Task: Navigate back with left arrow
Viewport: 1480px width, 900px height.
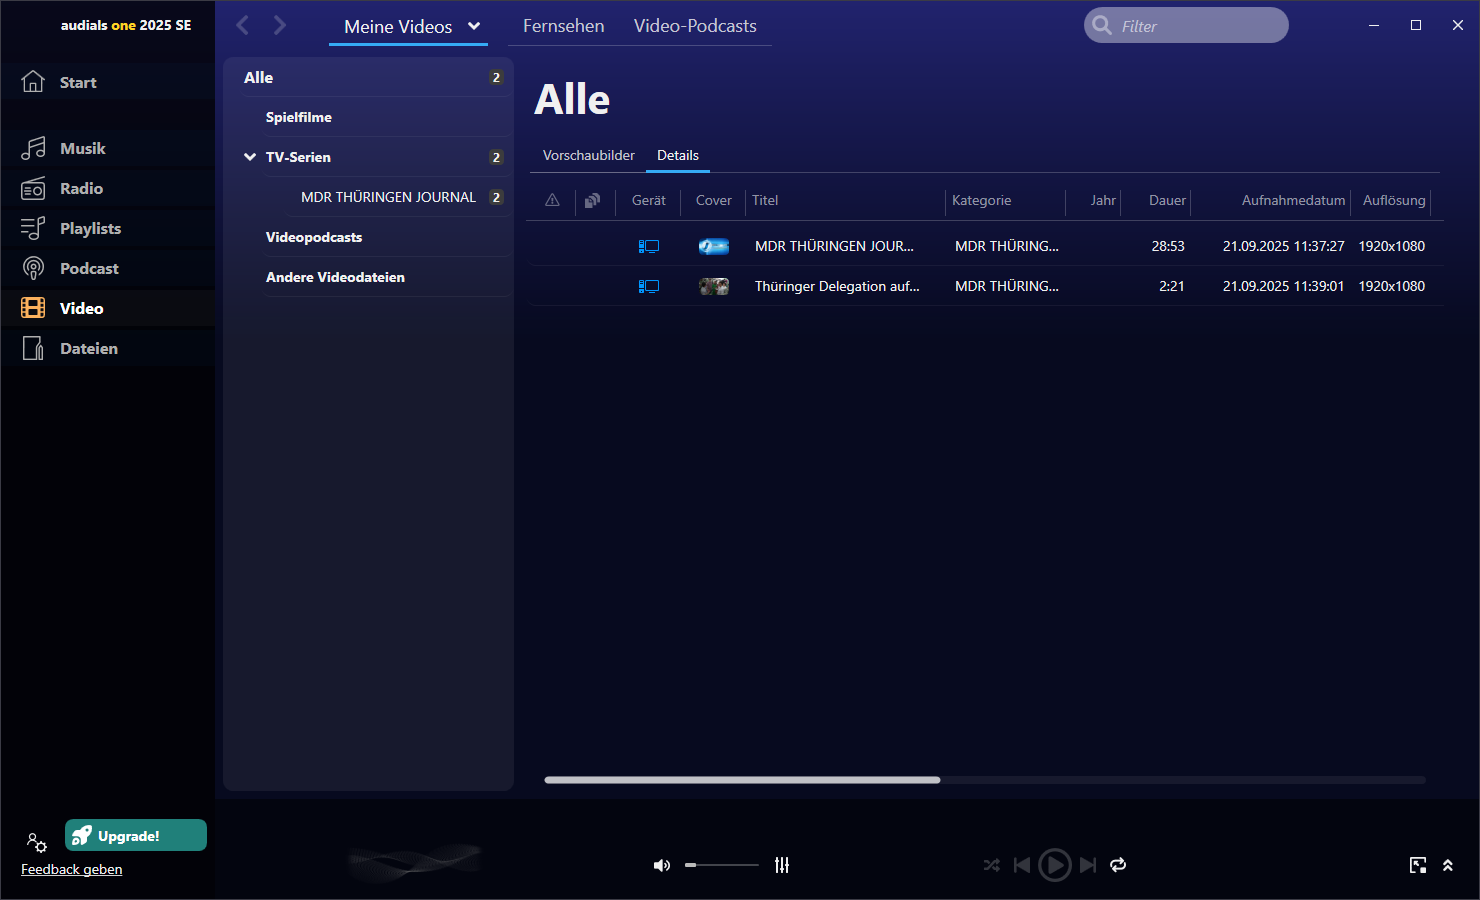Action: pos(243,25)
